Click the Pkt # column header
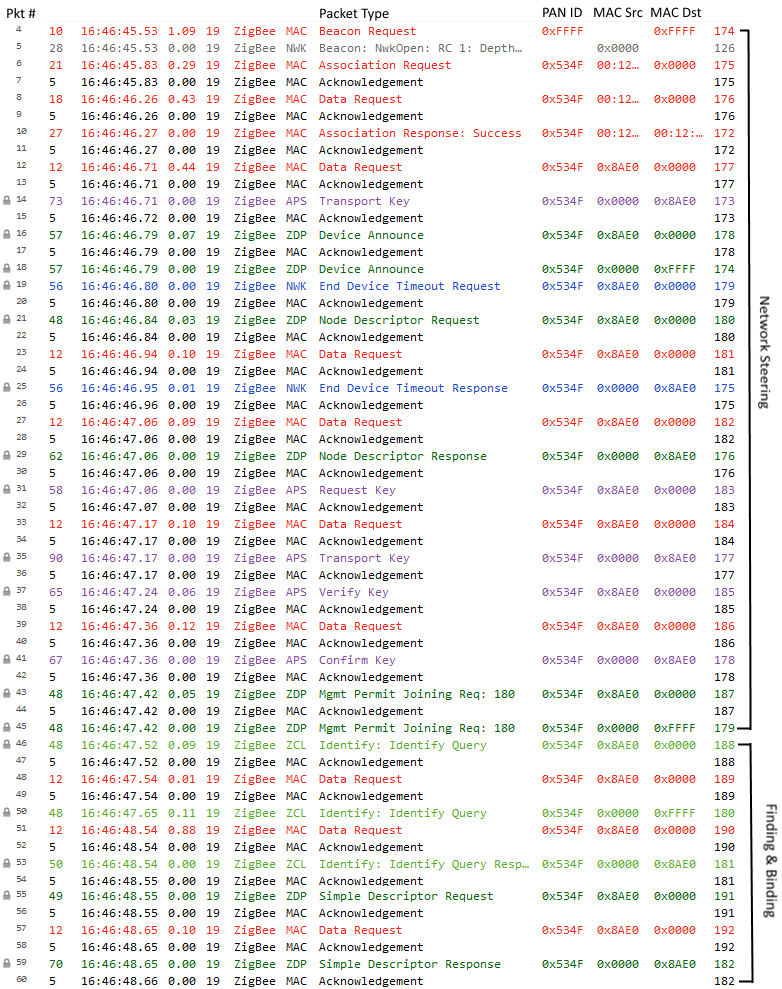Viewport: 782px width, 989px height. click(x=20, y=13)
